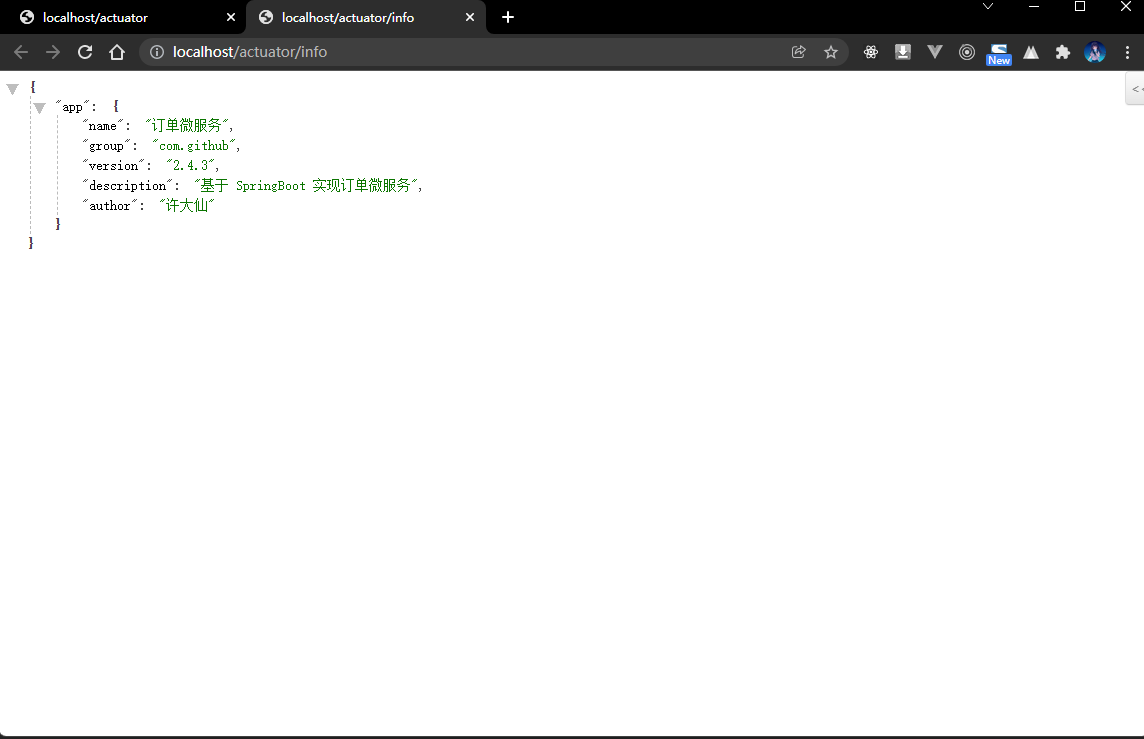
Task: Click the "group" key
Action: (x=106, y=146)
